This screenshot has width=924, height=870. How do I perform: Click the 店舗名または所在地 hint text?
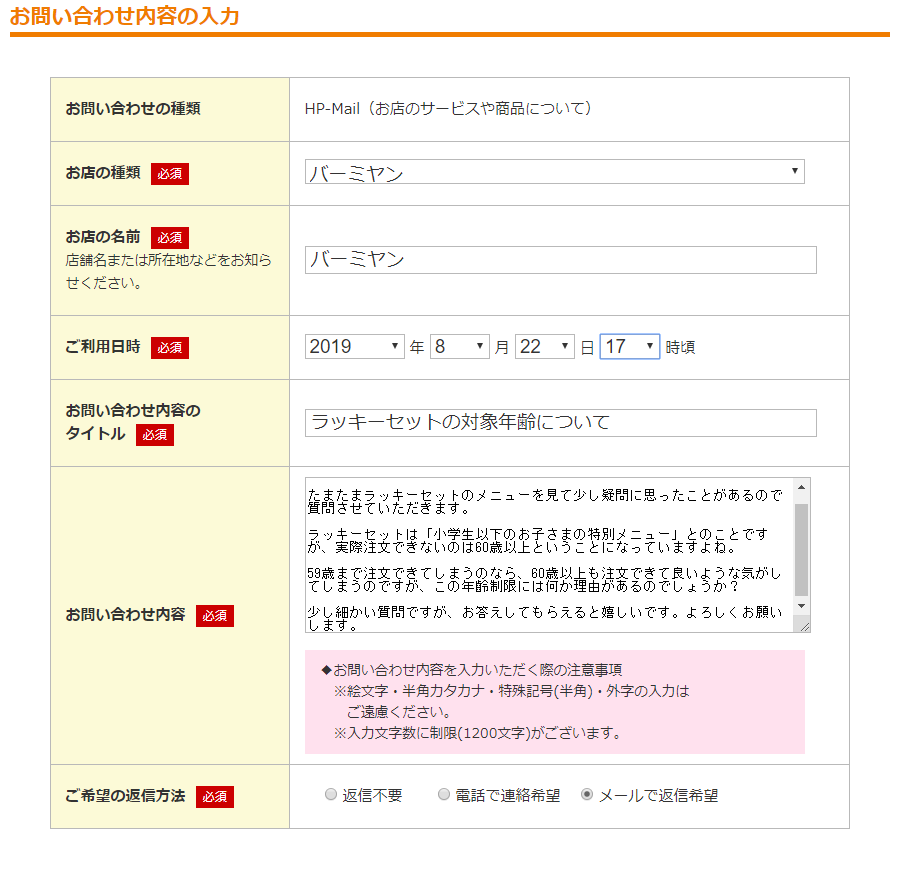click(169, 272)
